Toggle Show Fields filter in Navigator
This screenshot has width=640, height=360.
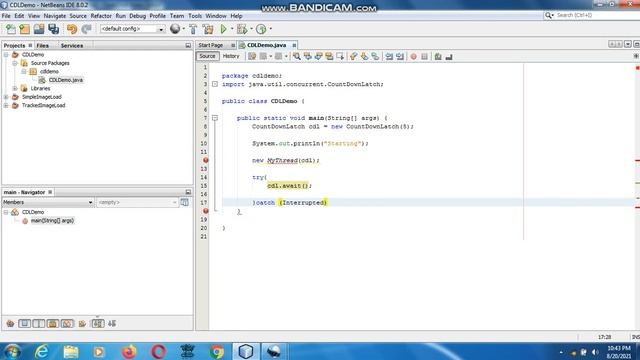[x=24, y=324]
